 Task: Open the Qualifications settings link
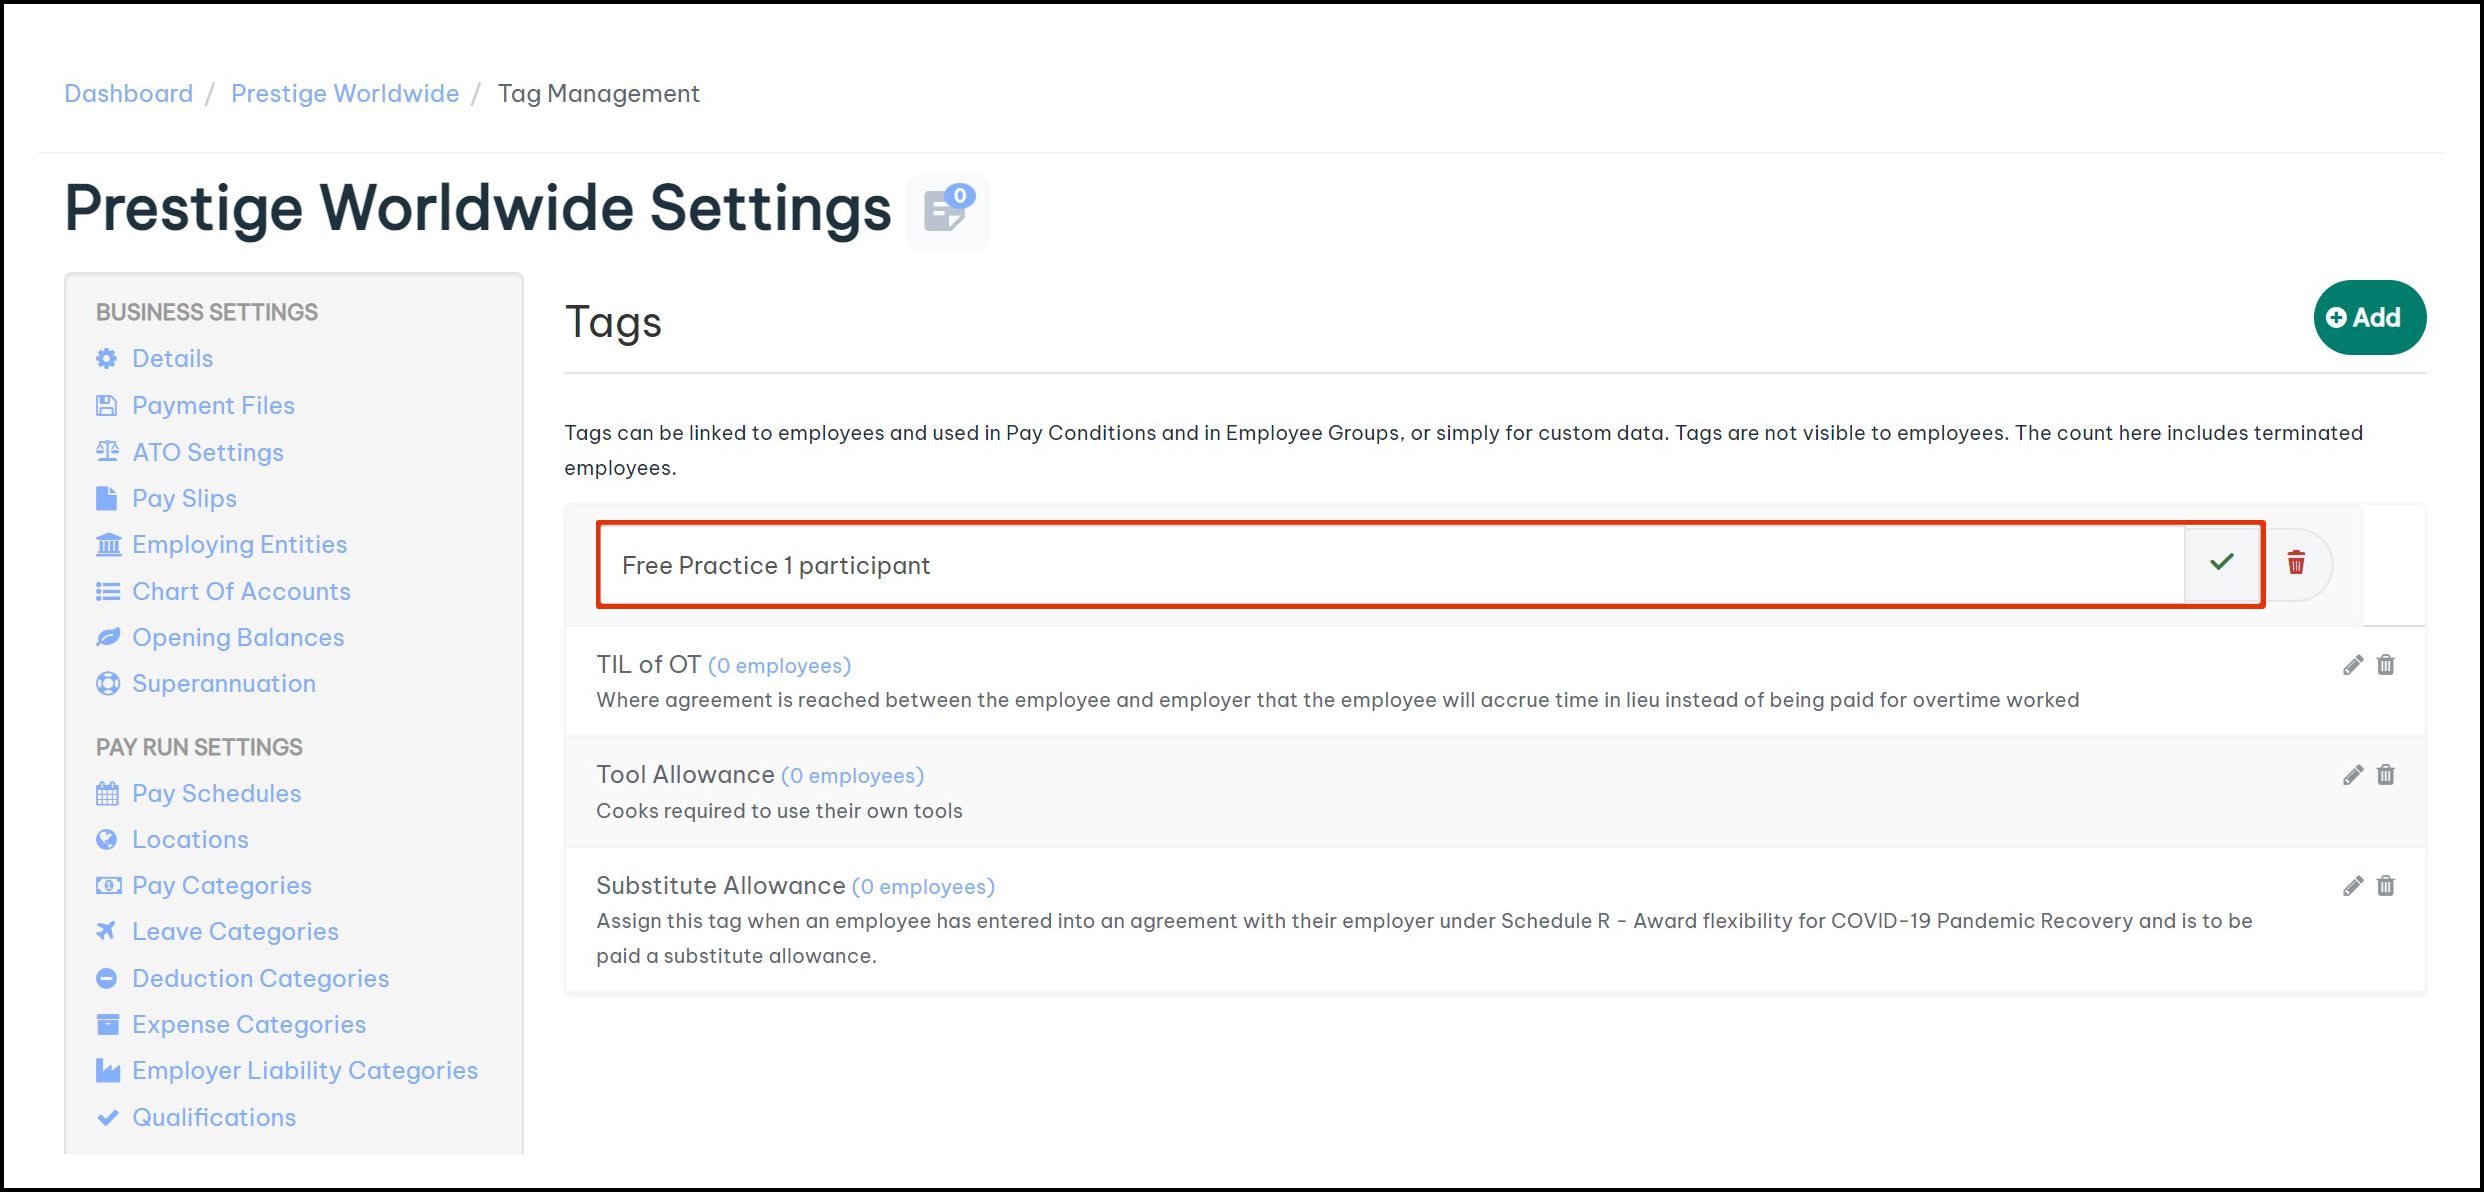pos(214,1117)
